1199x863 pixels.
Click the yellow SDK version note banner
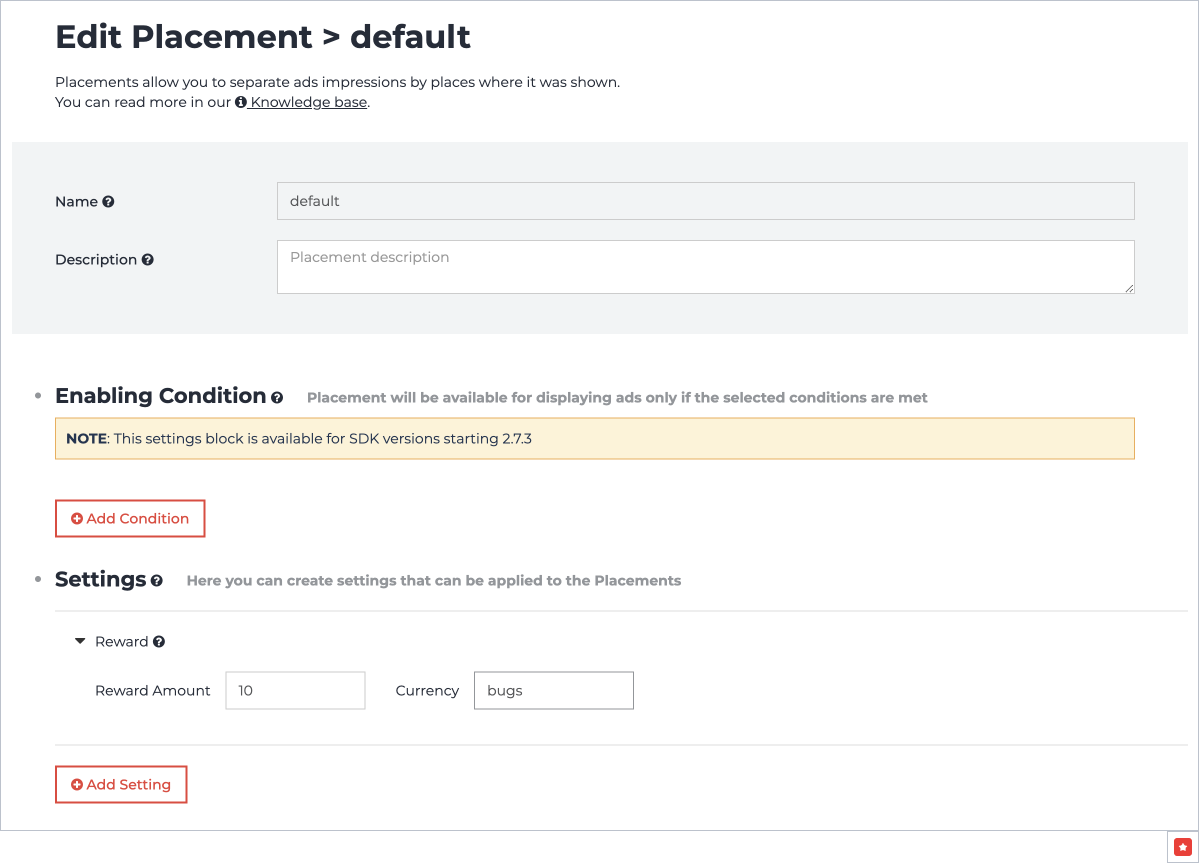594,439
